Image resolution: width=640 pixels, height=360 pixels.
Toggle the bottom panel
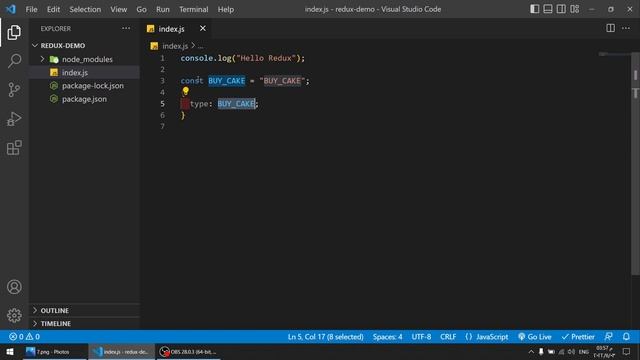click(x=548, y=9)
